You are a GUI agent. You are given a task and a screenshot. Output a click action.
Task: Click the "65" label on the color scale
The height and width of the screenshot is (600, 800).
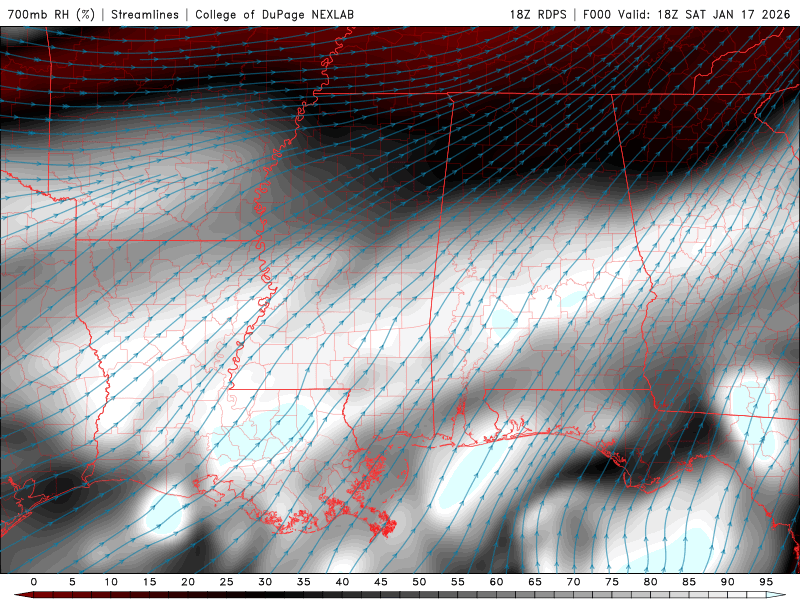click(535, 582)
